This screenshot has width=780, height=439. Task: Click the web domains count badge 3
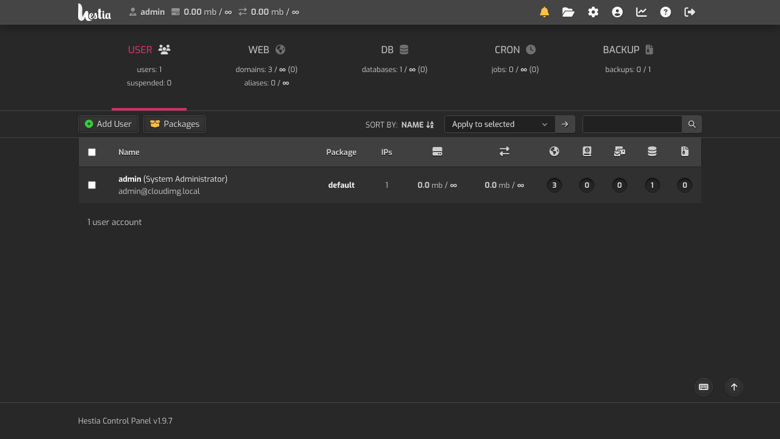point(554,185)
